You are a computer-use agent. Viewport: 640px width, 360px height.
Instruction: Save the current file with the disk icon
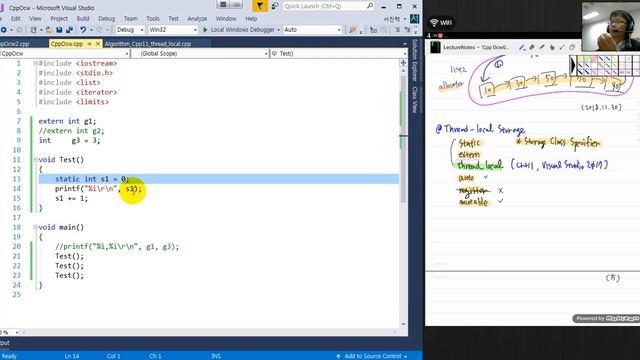pos(59,30)
